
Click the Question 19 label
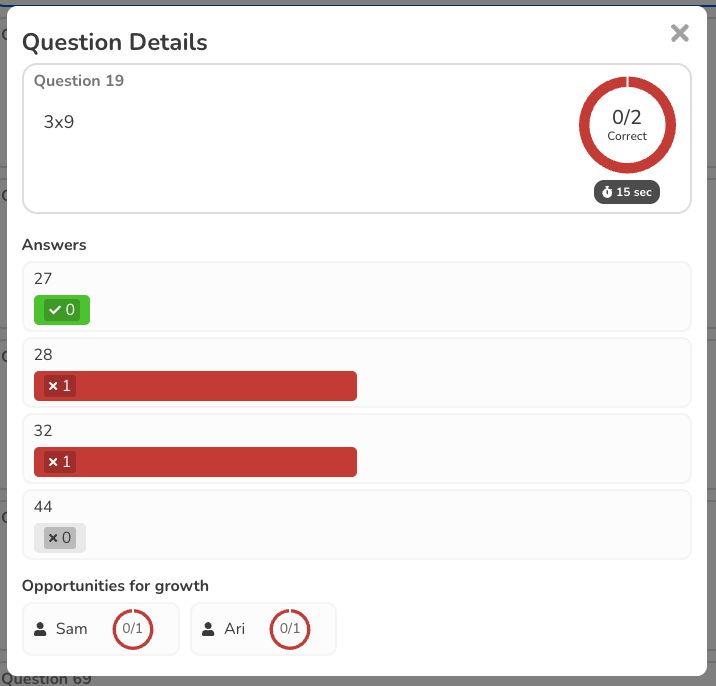click(x=79, y=81)
